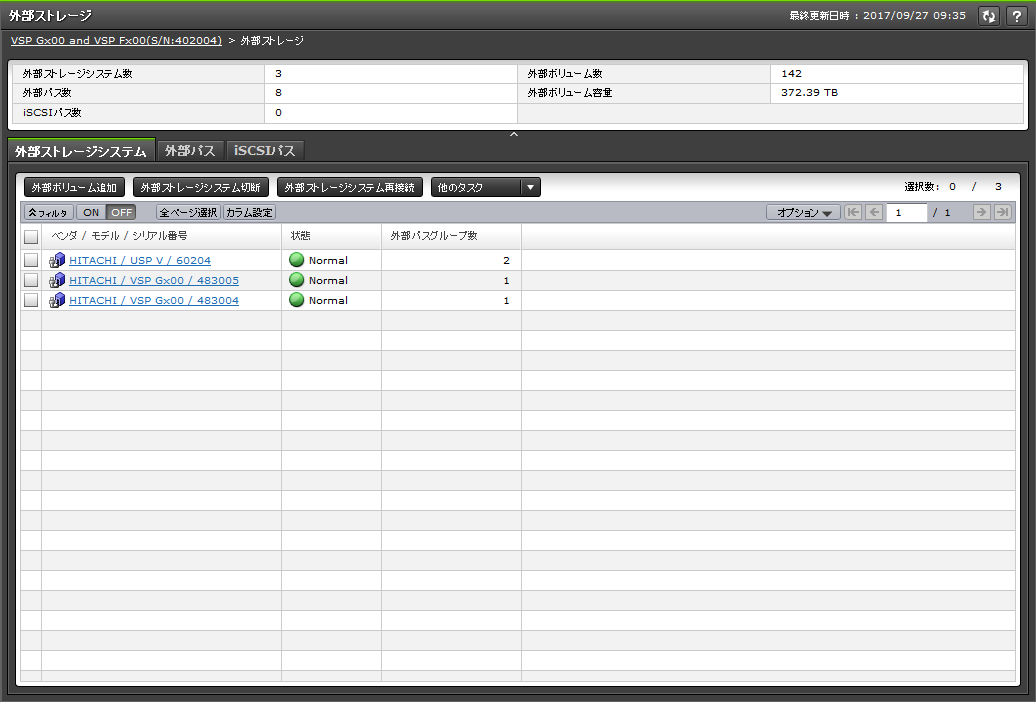Click green status icon for serial 483004
The image size is (1036, 702).
(297, 299)
